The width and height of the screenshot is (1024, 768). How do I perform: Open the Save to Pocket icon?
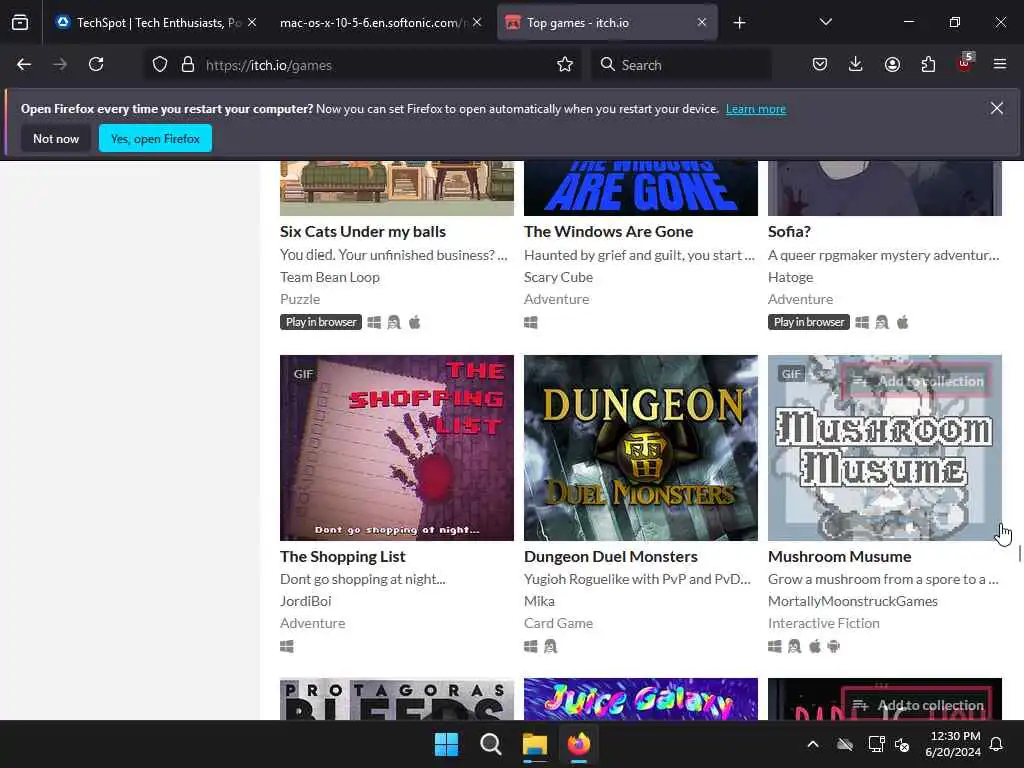click(820, 65)
